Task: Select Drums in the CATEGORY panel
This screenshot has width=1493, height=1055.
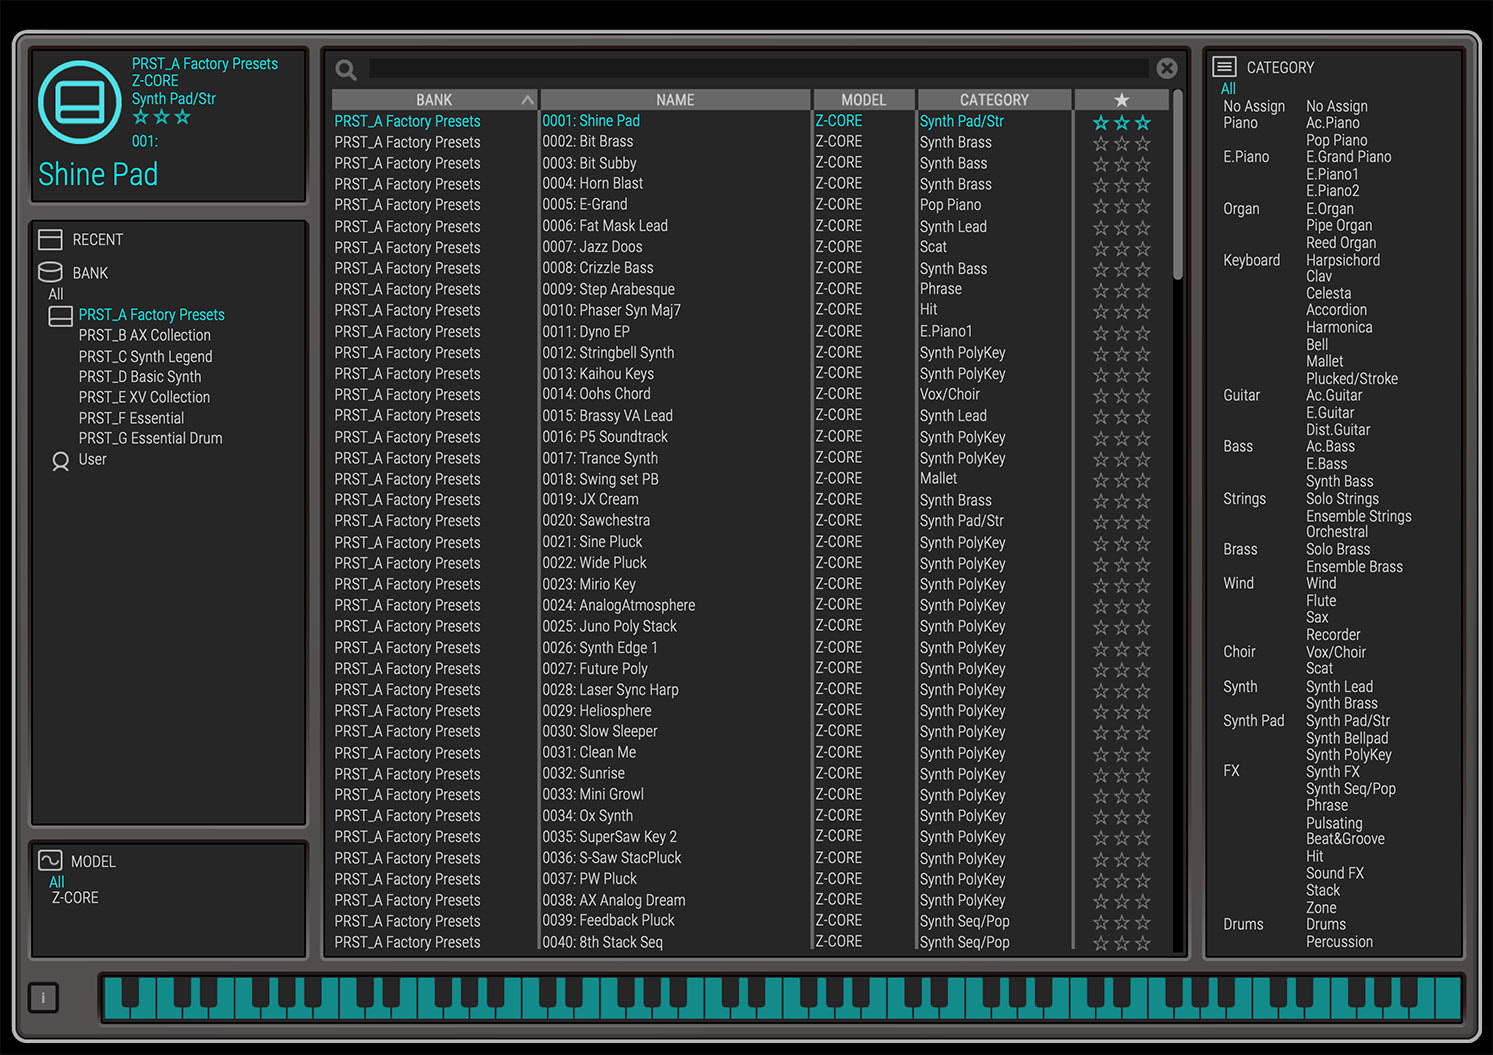Action: pos(1243,924)
